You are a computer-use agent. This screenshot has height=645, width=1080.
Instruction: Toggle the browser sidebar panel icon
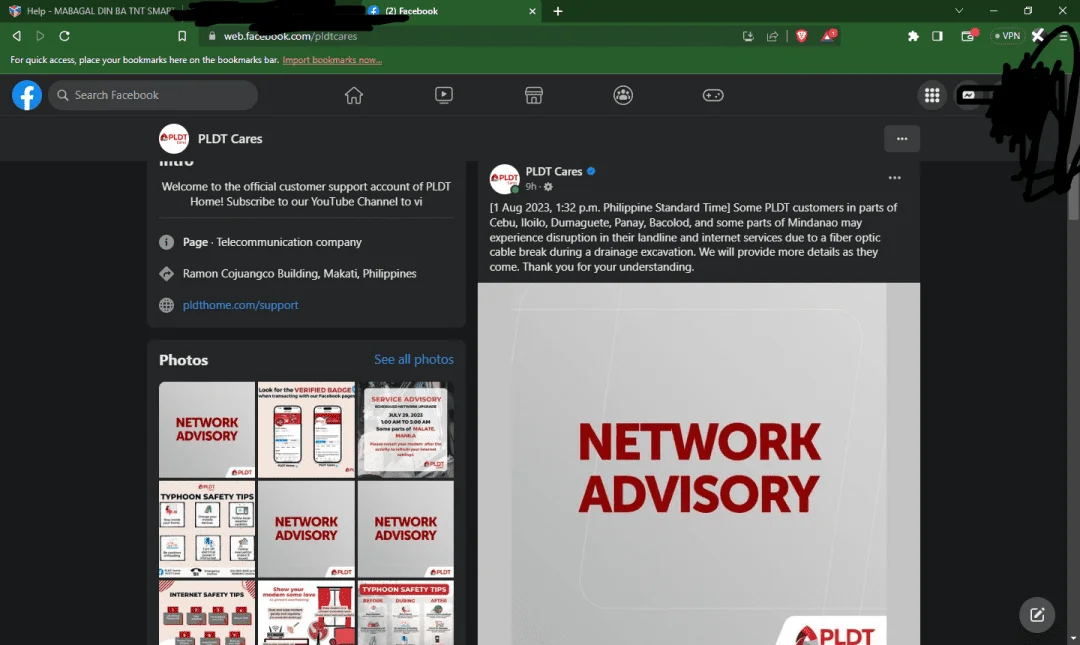click(x=937, y=36)
